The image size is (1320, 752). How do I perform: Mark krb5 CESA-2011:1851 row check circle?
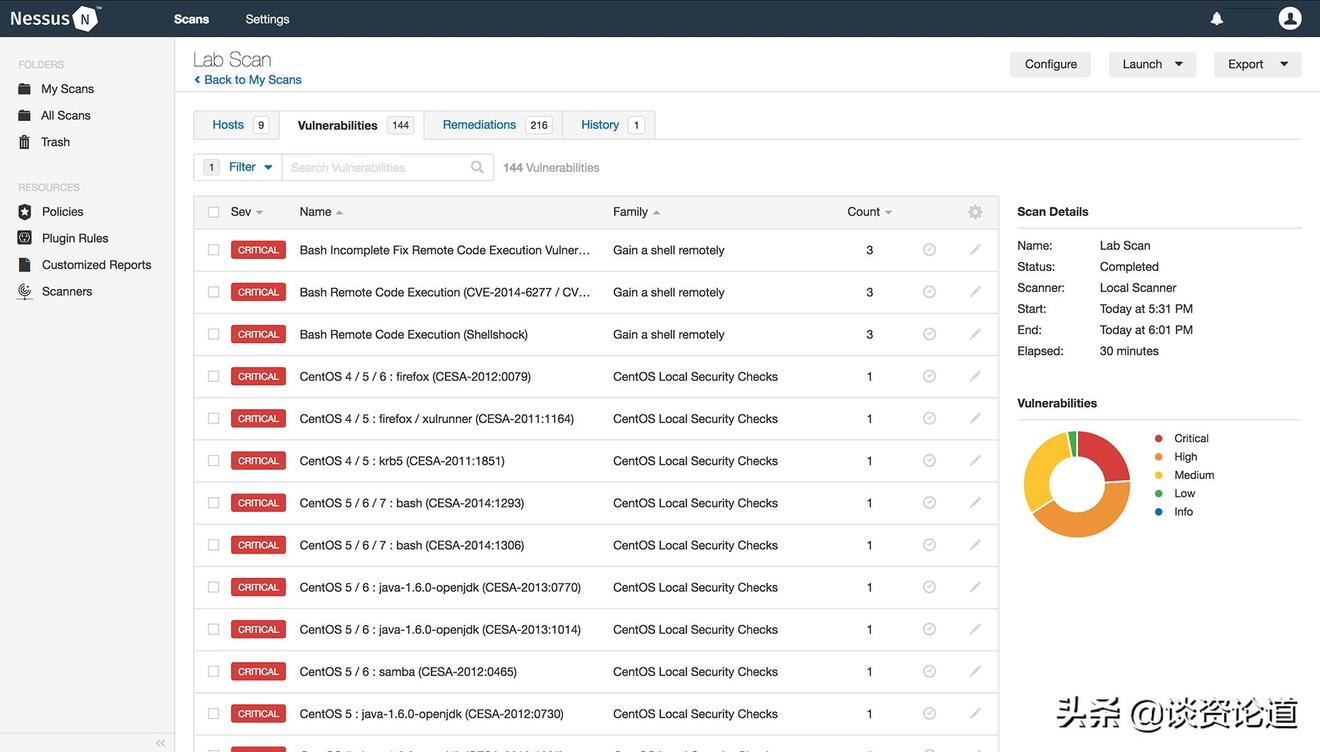(x=929, y=461)
